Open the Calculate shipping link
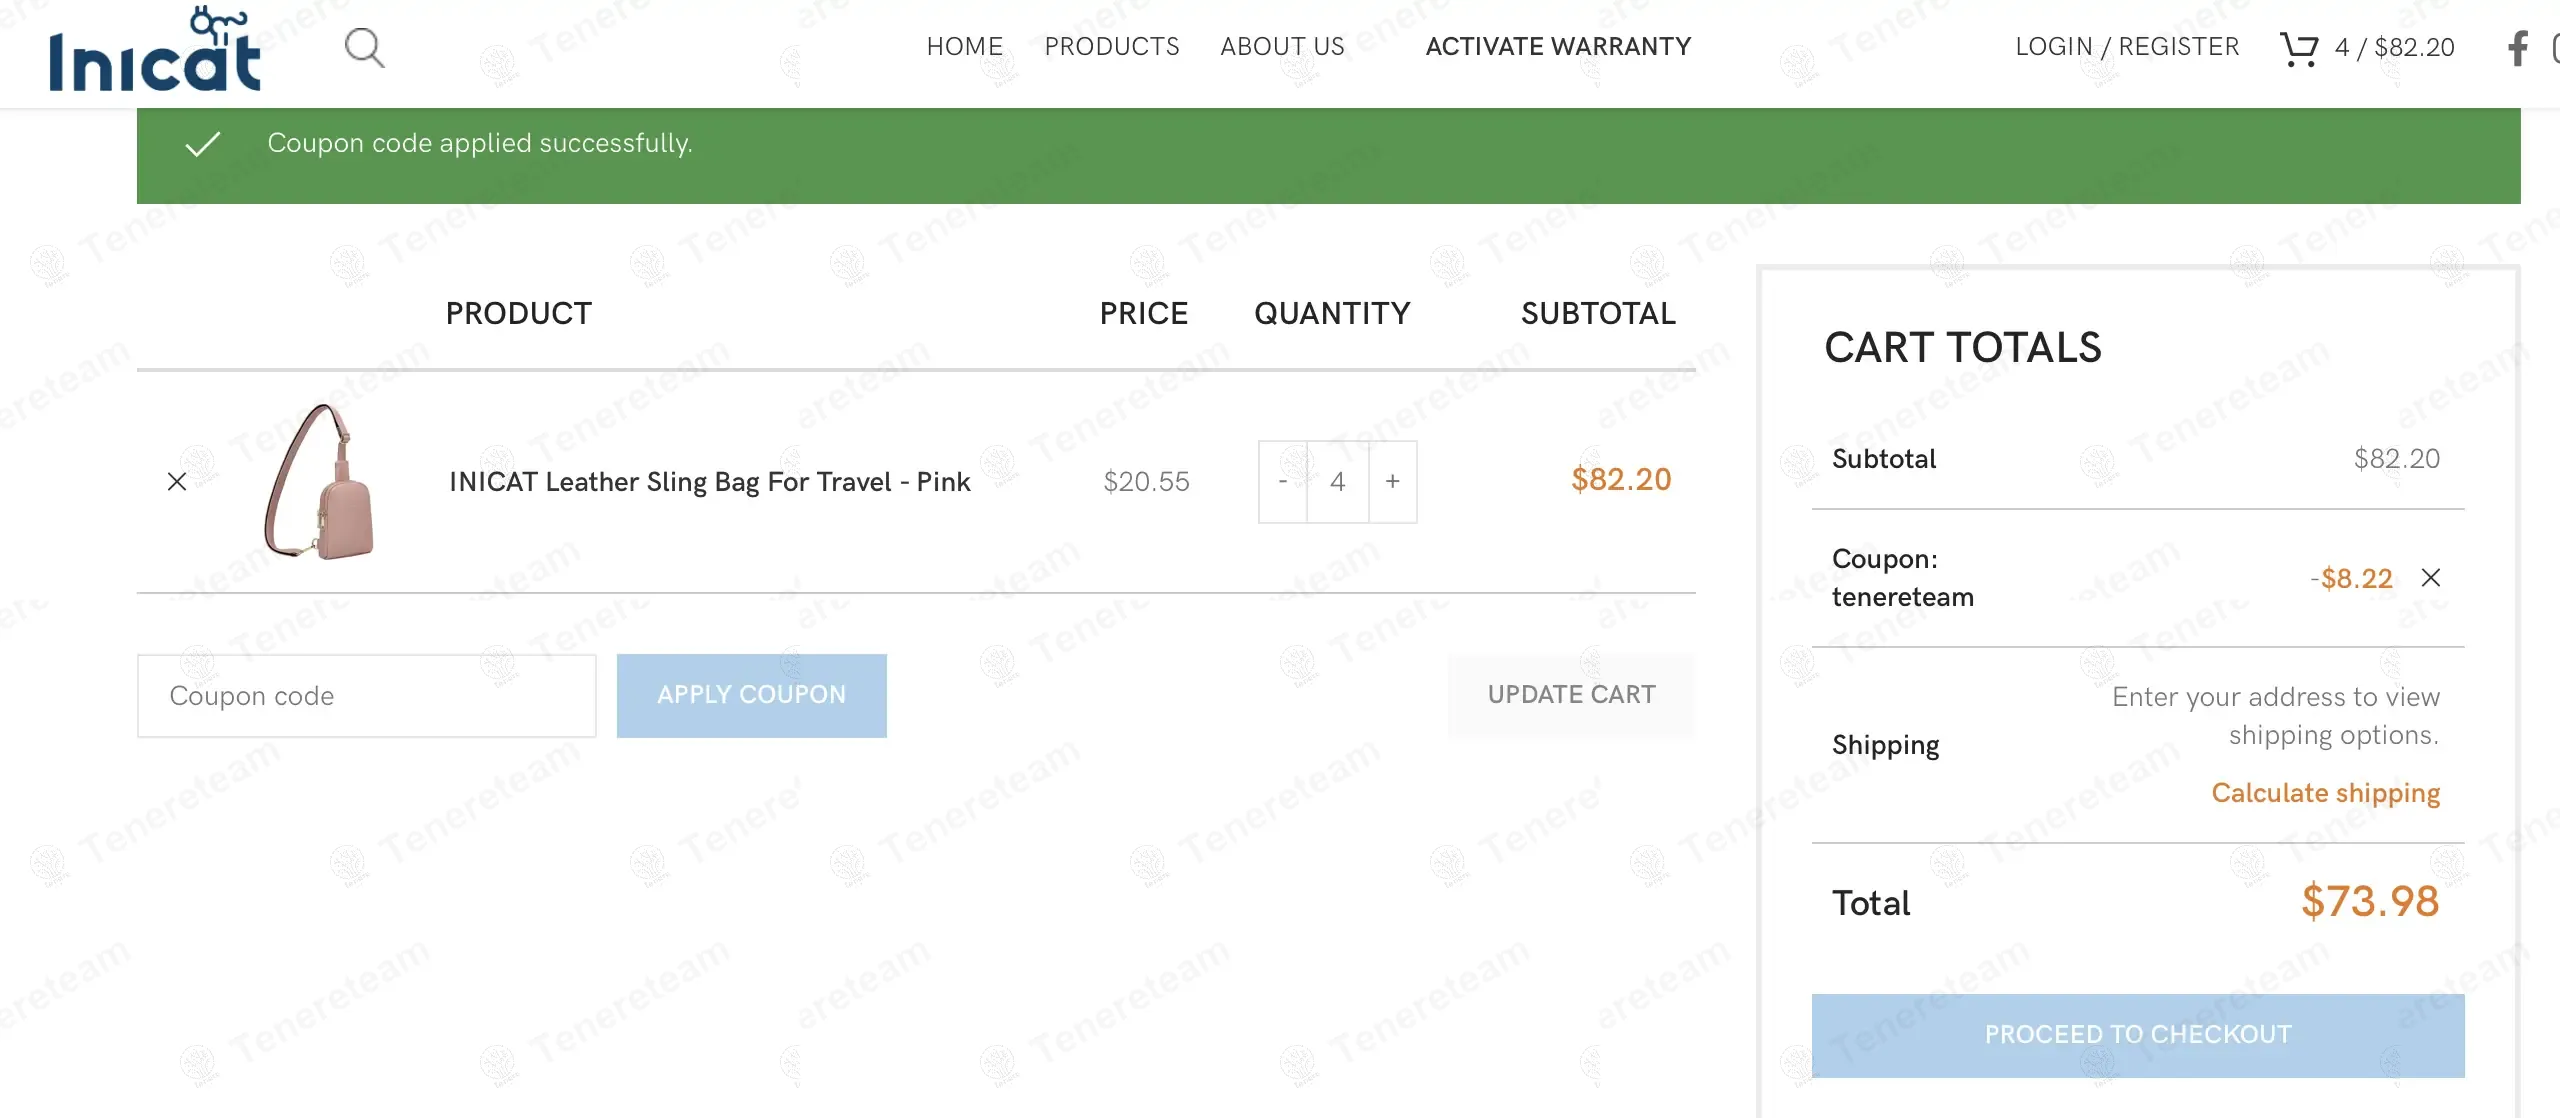The height and width of the screenshot is (1118, 2560). coord(2326,793)
